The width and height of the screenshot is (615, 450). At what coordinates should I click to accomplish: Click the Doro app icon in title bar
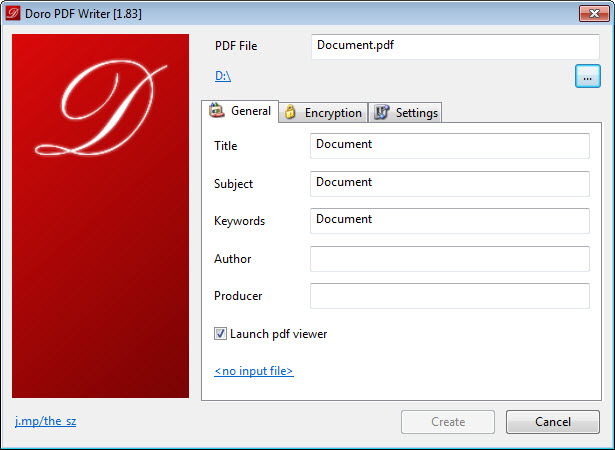[12, 13]
